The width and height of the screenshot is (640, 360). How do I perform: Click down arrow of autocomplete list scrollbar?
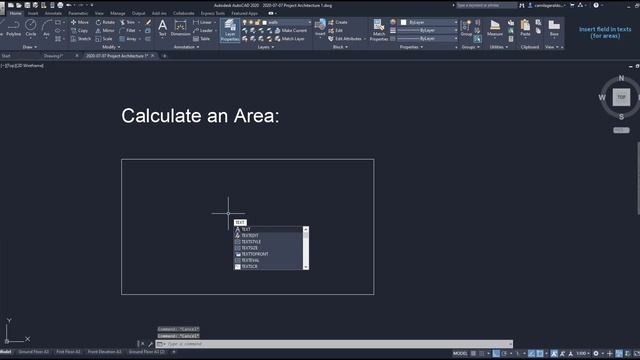306,267
